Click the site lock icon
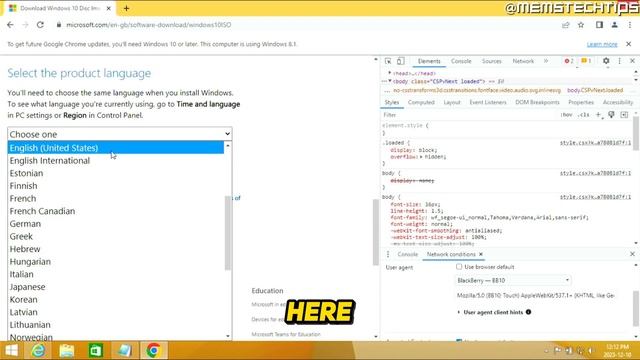 pyautogui.click(x=59, y=25)
